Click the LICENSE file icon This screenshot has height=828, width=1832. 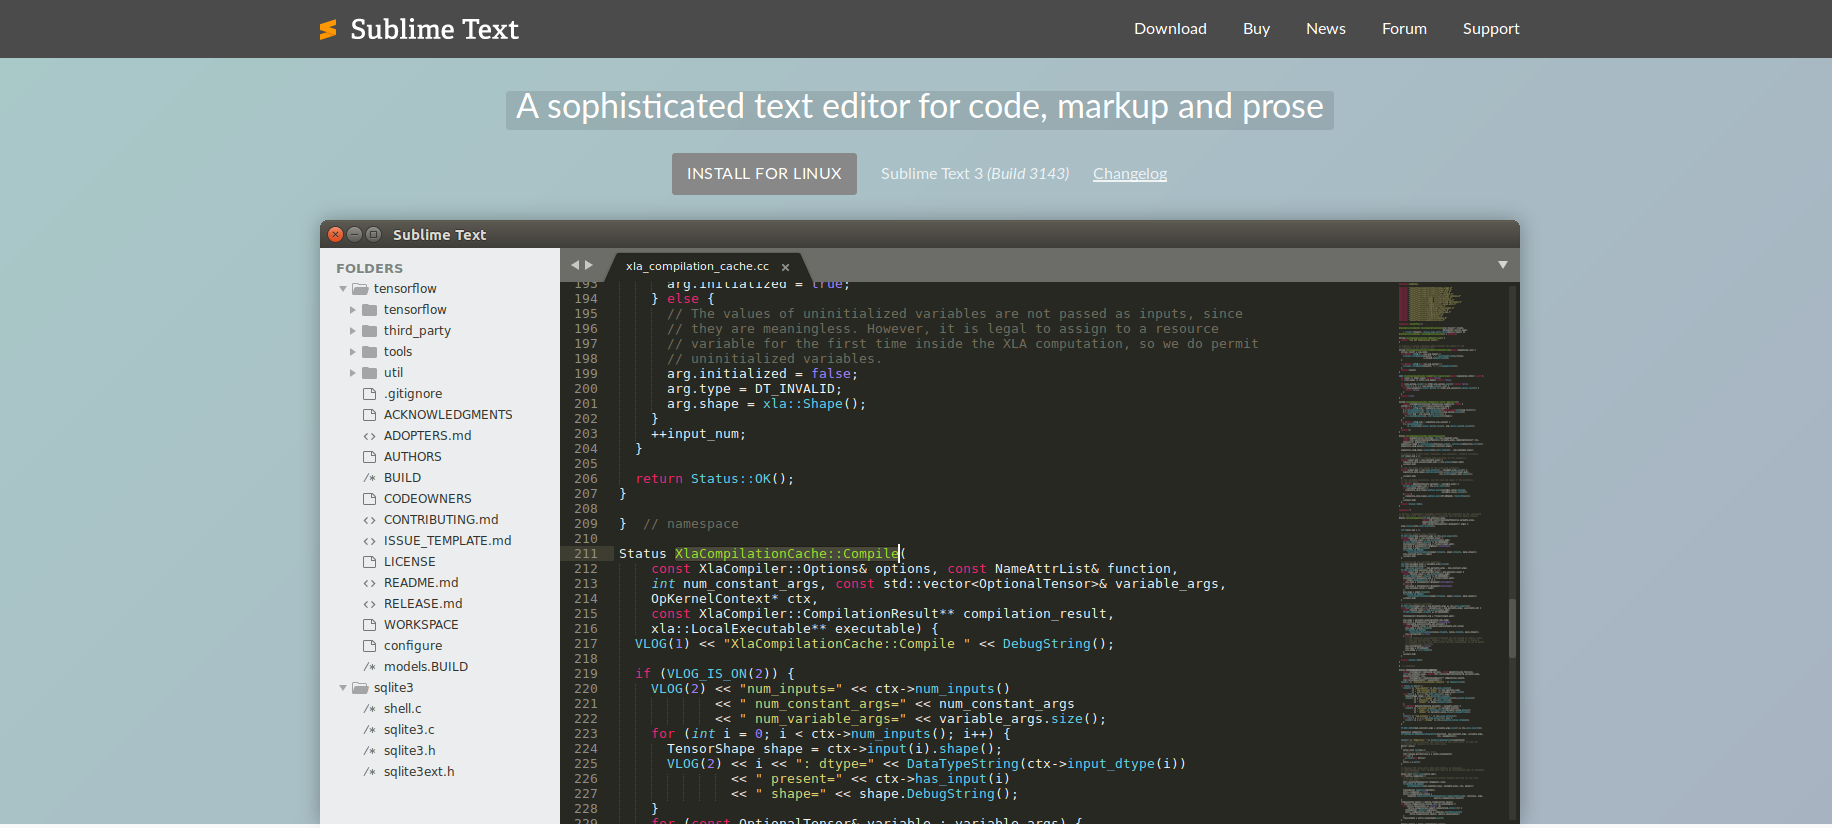pos(369,562)
